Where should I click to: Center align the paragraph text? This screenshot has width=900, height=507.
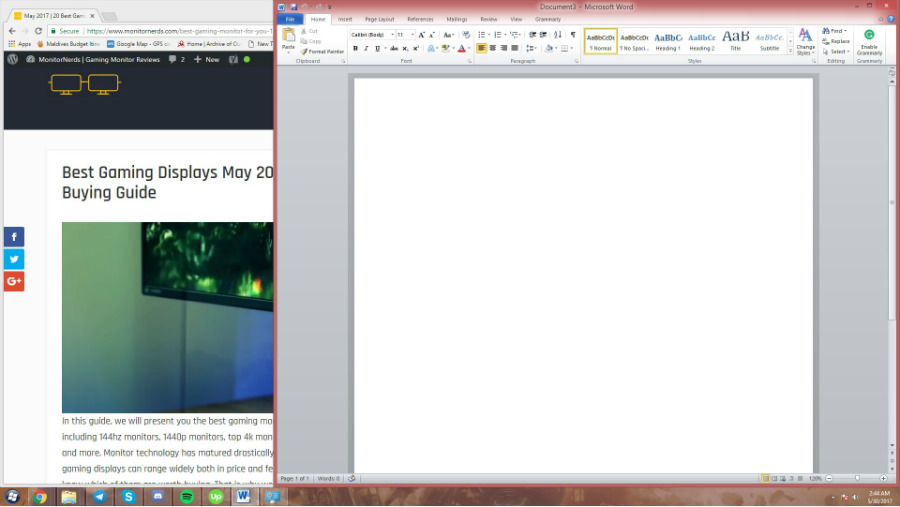[493, 48]
